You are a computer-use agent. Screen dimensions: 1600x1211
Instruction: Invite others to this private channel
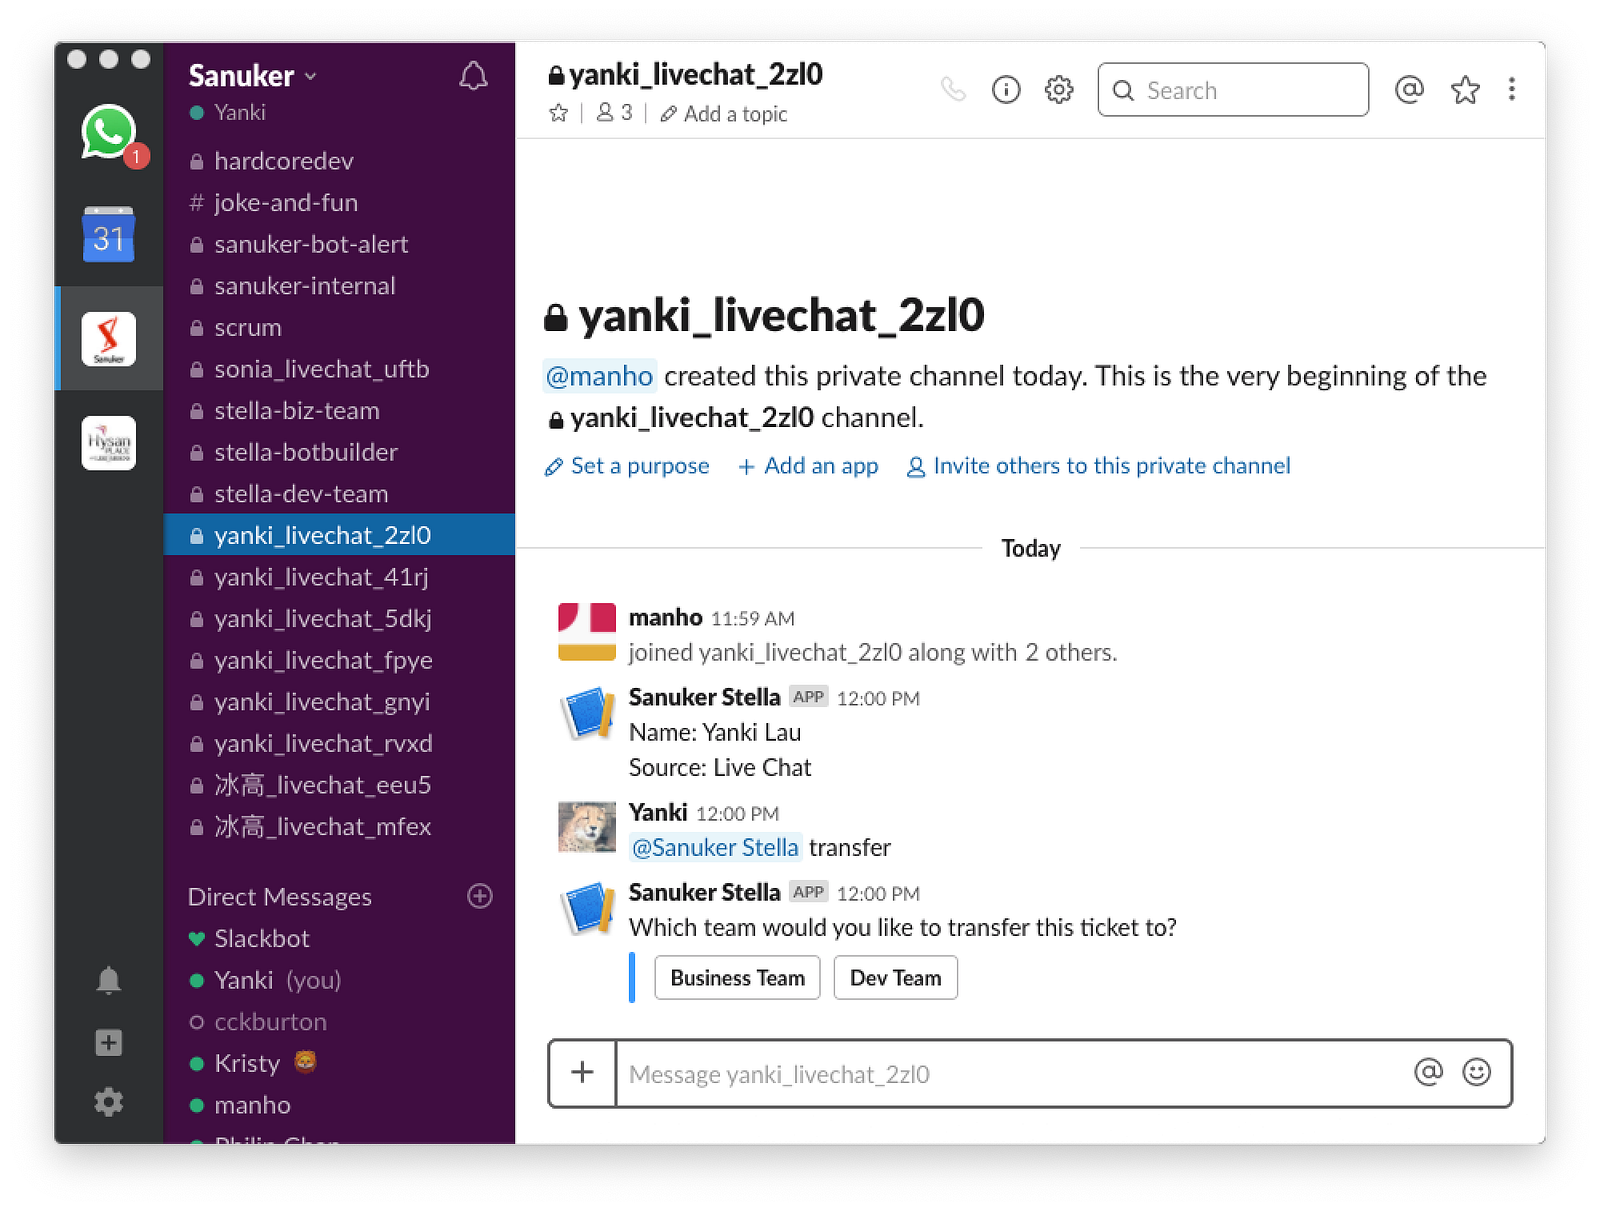(1098, 466)
